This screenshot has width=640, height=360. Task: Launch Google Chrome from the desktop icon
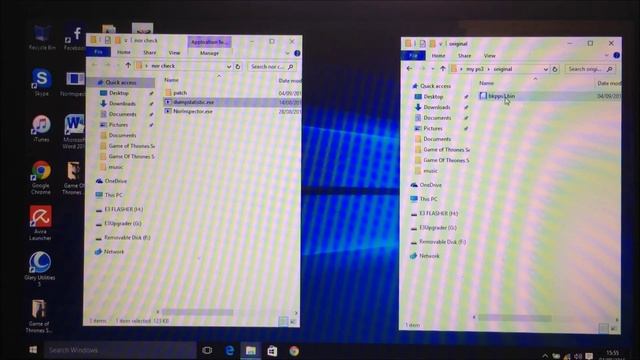(41, 177)
